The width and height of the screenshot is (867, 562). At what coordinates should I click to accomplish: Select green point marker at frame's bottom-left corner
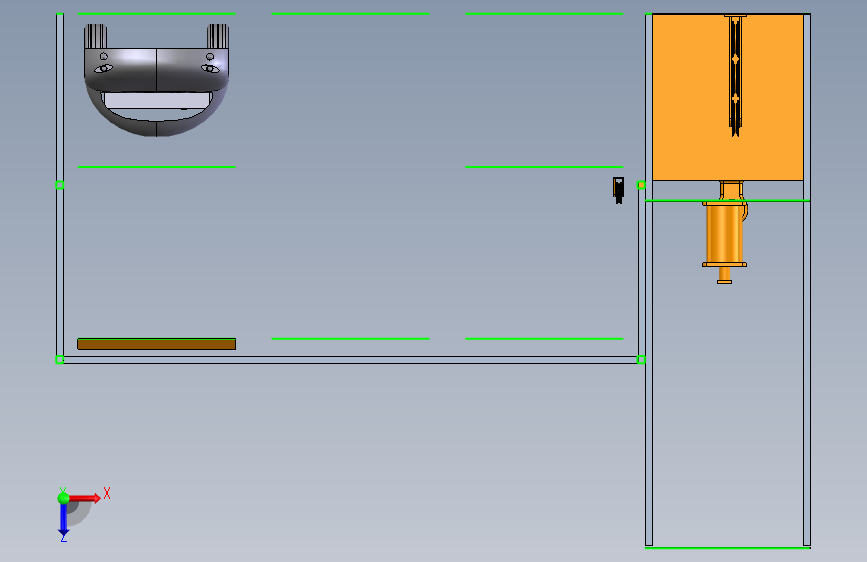[60, 360]
